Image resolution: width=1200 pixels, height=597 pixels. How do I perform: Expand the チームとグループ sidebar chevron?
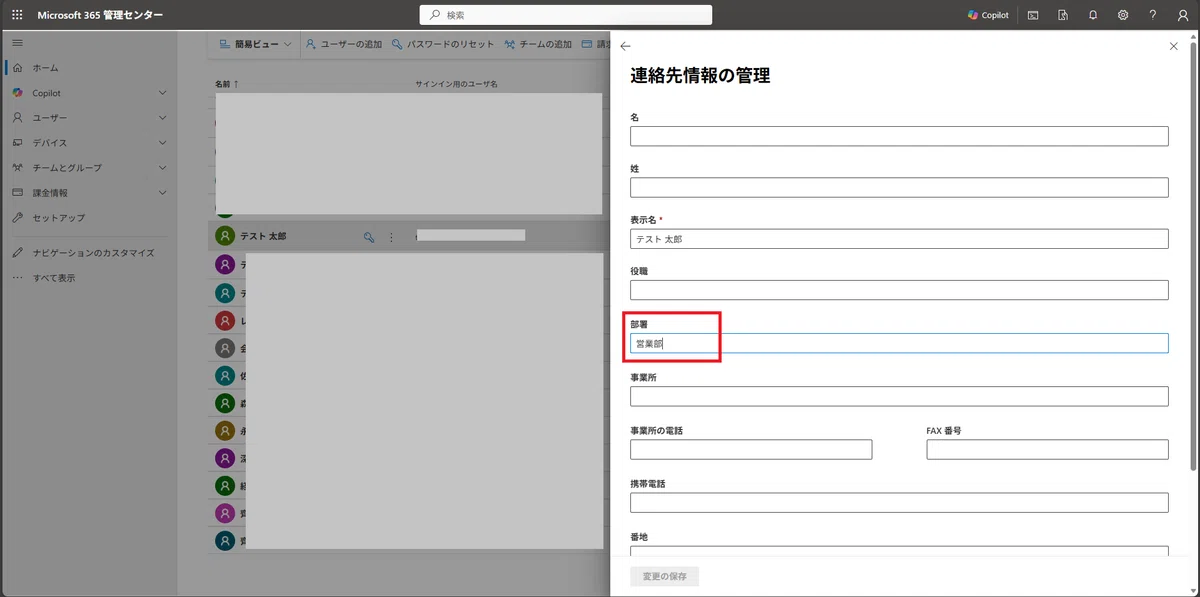tap(162, 168)
